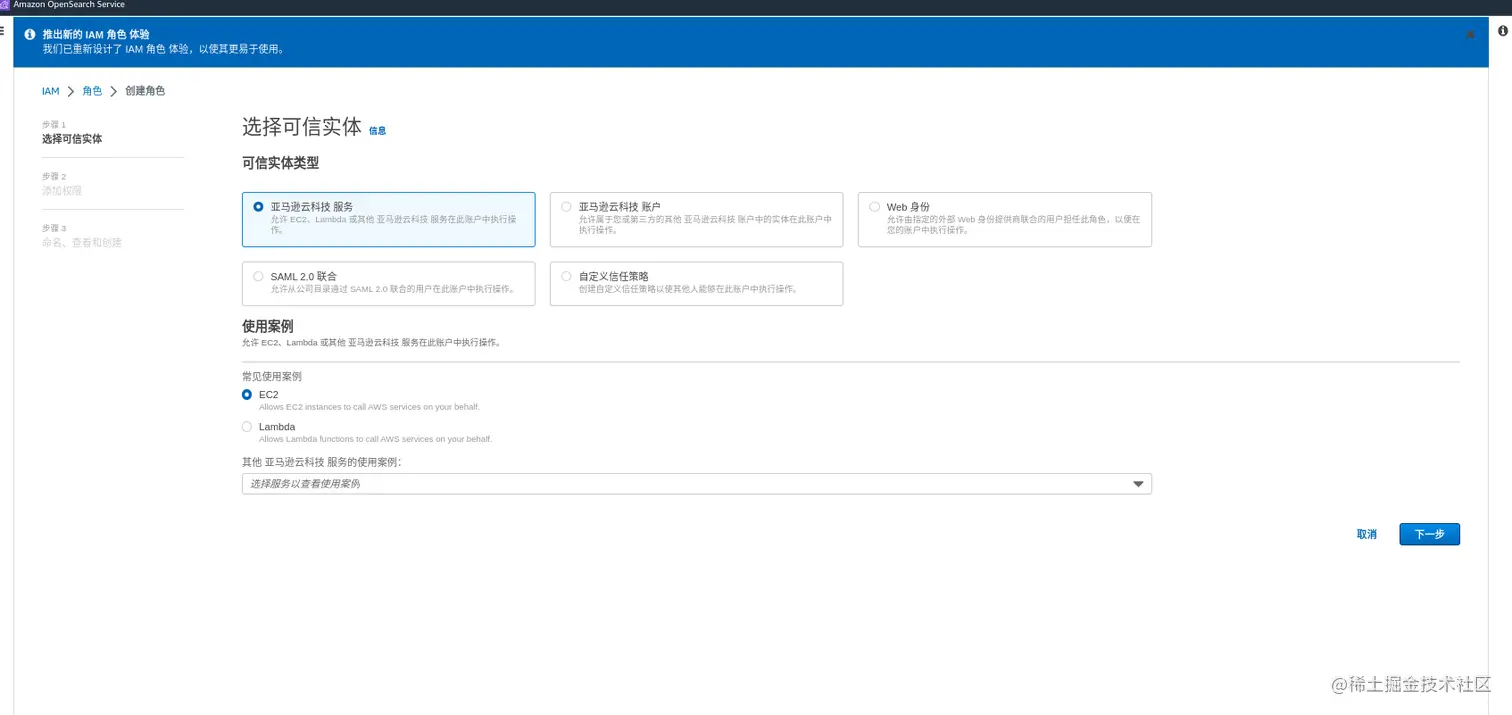Select step 3 命名、查看和创建 in sidebar
The height and width of the screenshot is (715, 1512).
click(x=82, y=242)
